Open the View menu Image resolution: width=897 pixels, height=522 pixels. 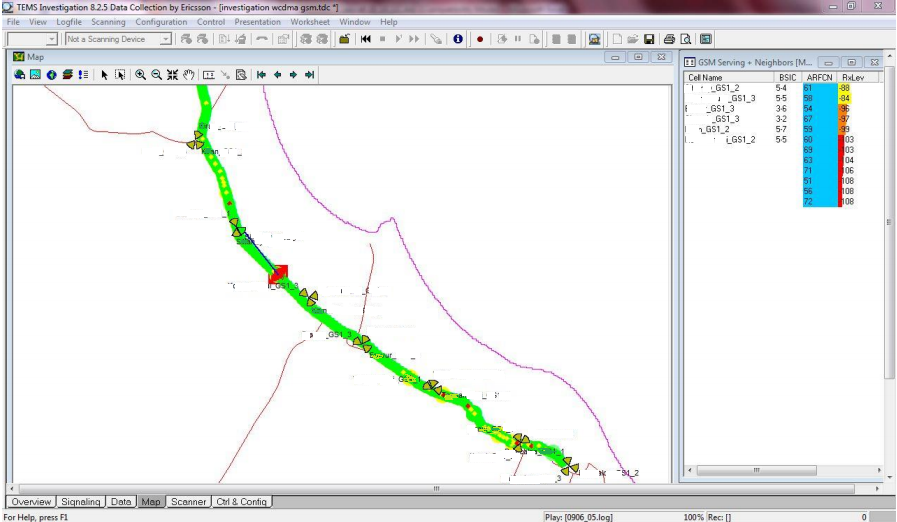tap(38, 22)
